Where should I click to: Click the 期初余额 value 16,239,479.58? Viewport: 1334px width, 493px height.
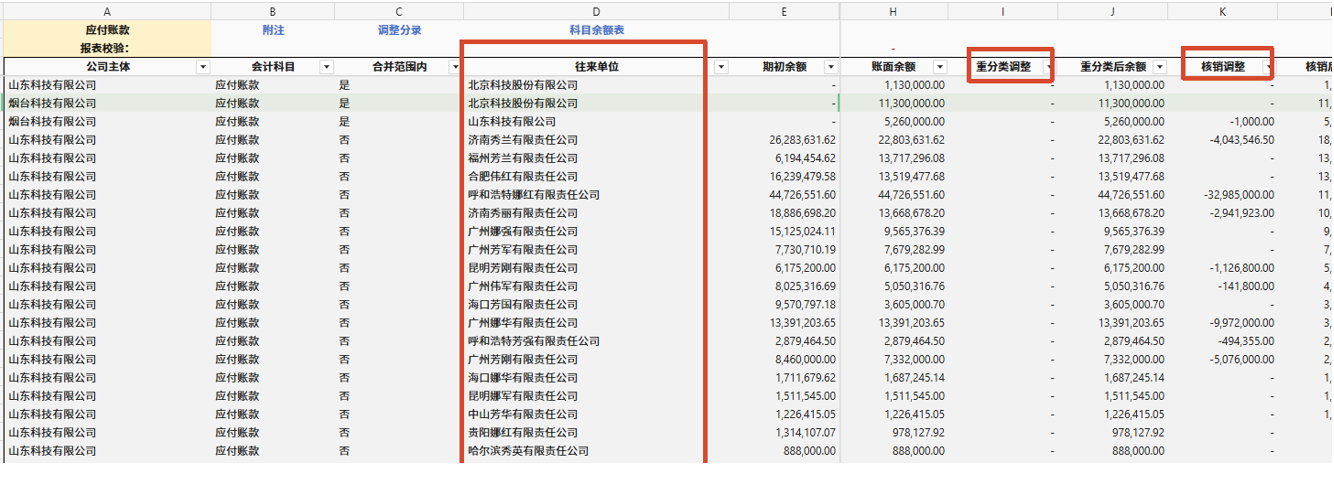point(802,177)
